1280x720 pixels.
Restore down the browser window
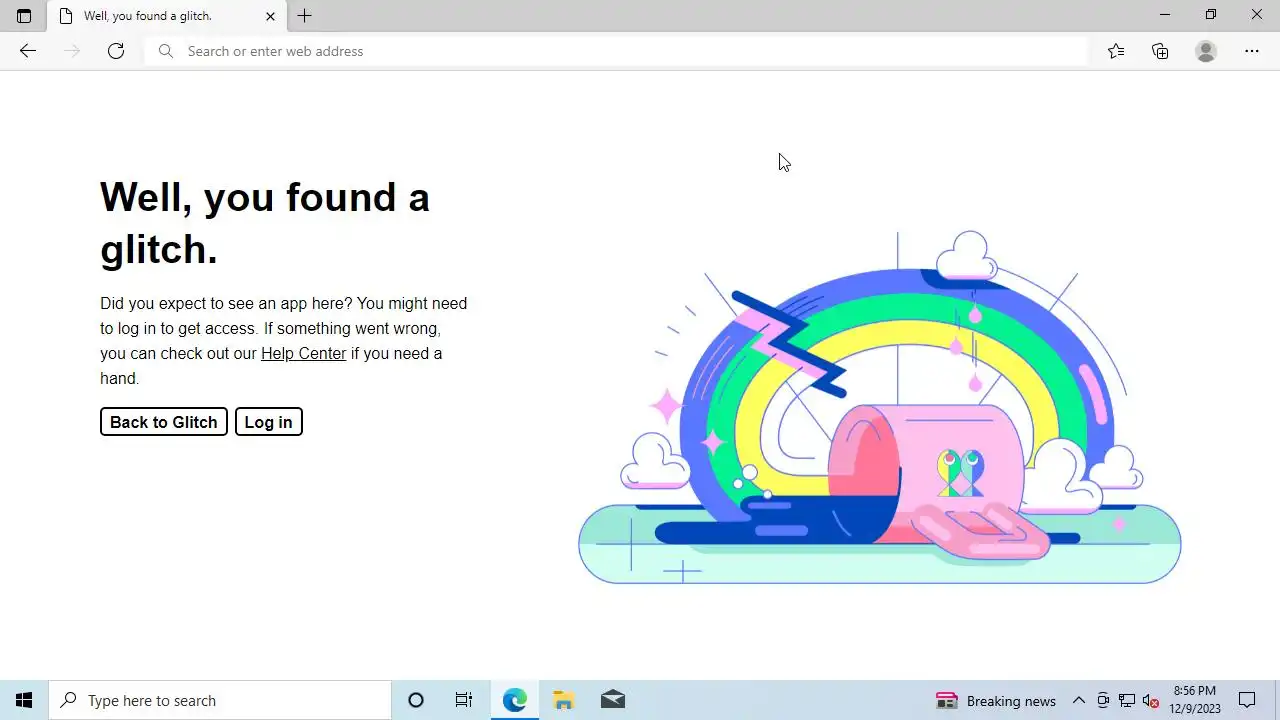click(1211, 15)
